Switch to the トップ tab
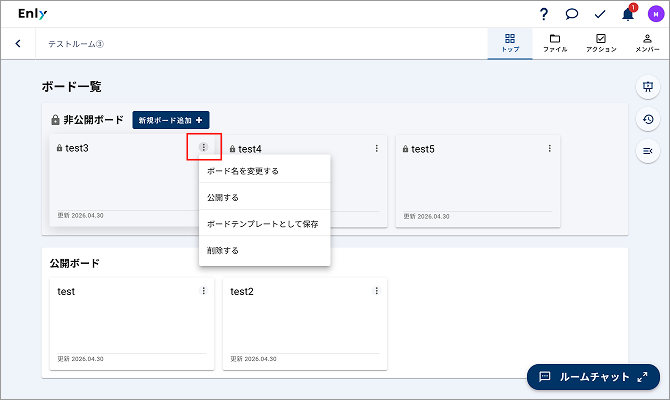The height and width of the screenshot is (400, 670). point(510,43)
